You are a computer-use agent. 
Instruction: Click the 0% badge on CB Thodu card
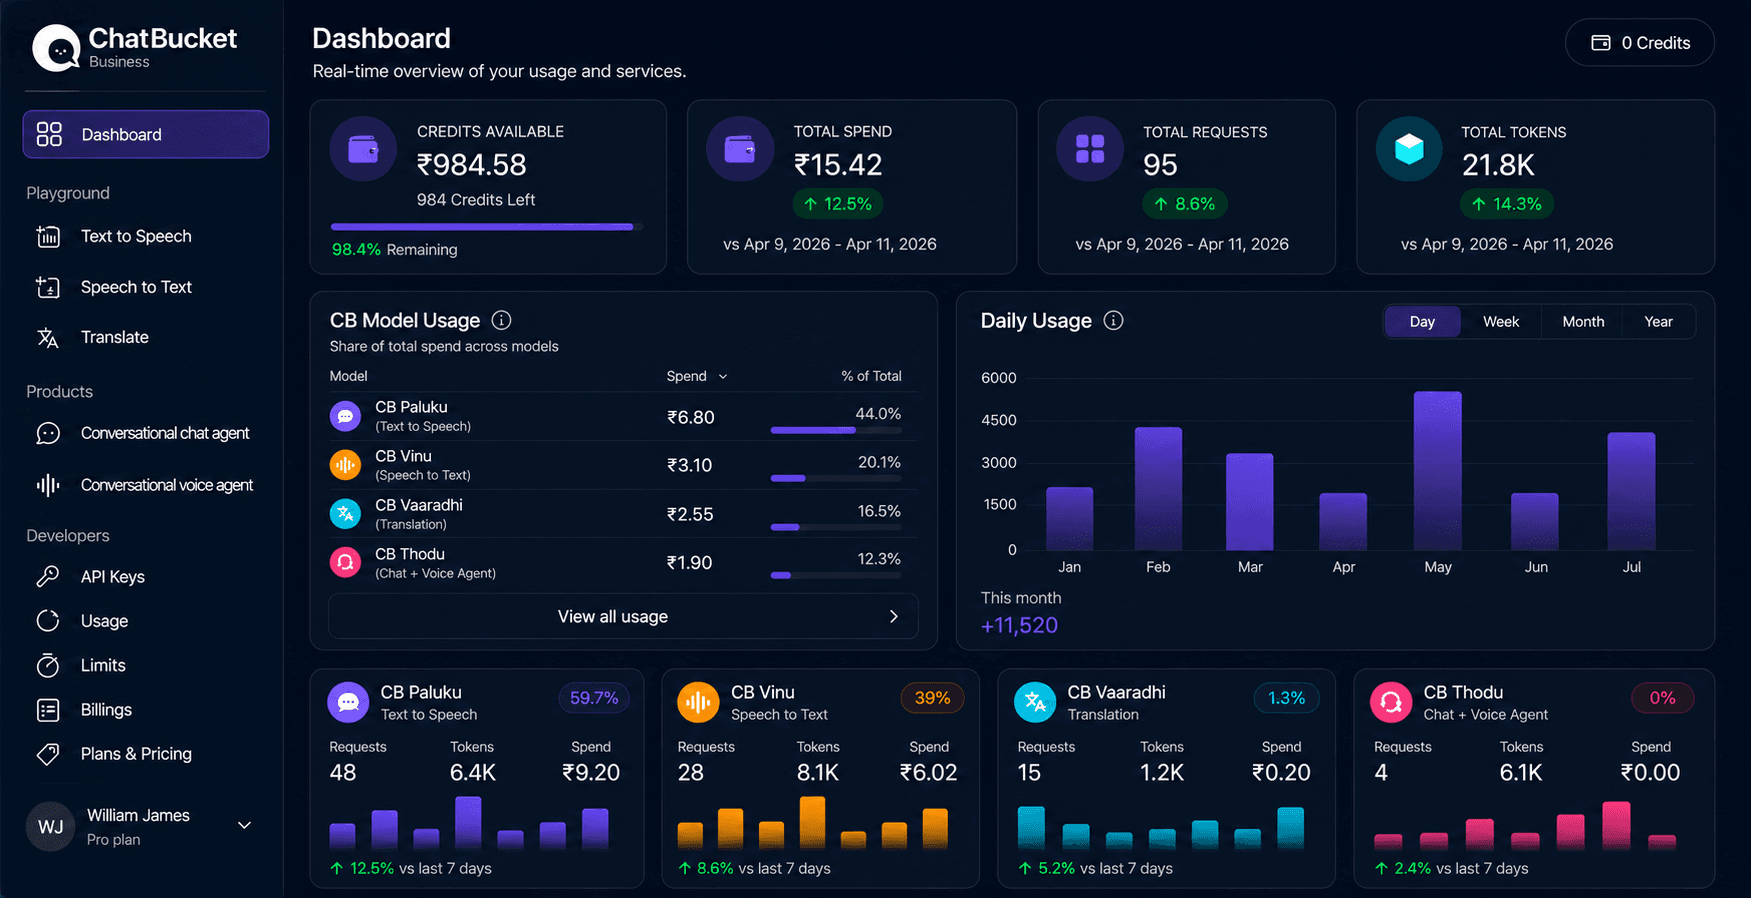[1662, 698]
